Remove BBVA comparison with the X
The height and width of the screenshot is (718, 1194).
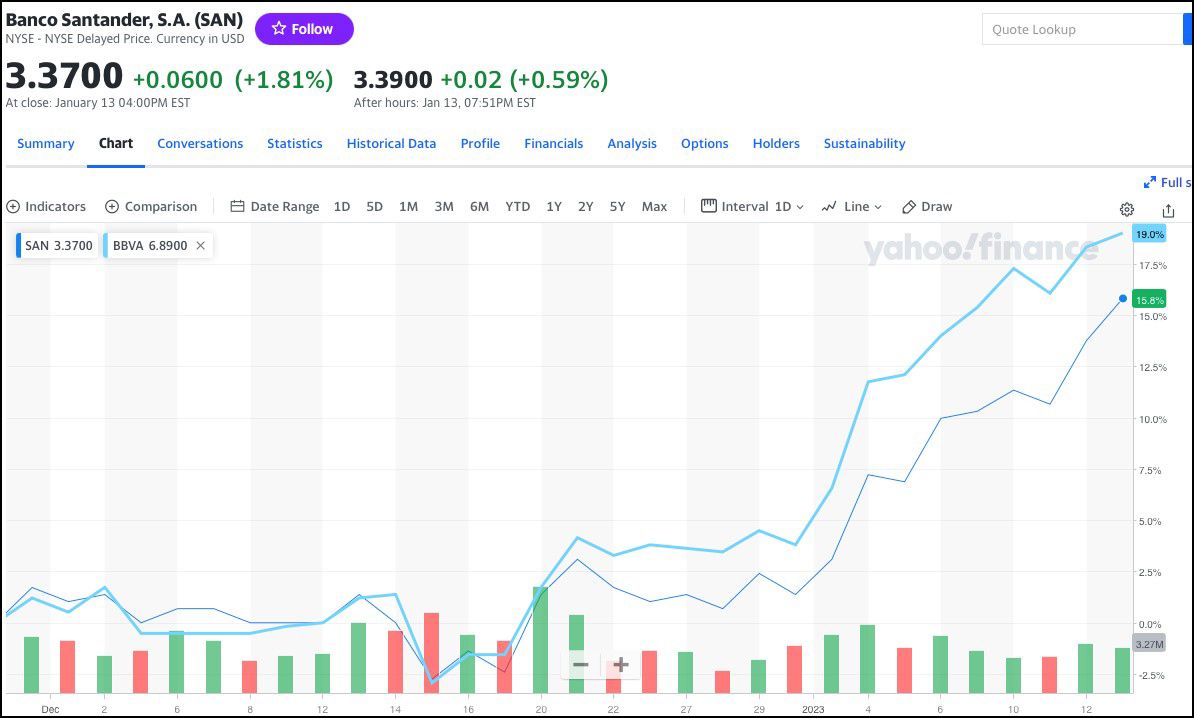click(200, 246)
